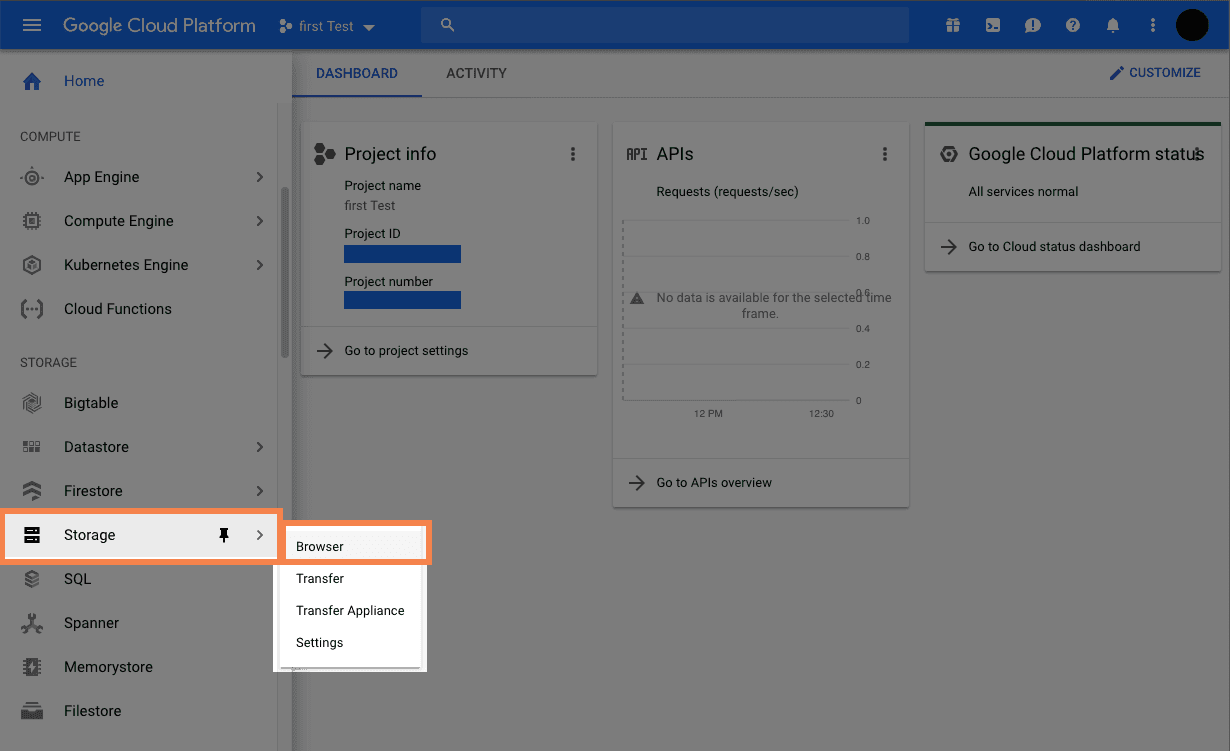Expand the App Engine submenu chevron
Image resolution: width=1230 pixels, height=751 pixels.
coord(260,177)
